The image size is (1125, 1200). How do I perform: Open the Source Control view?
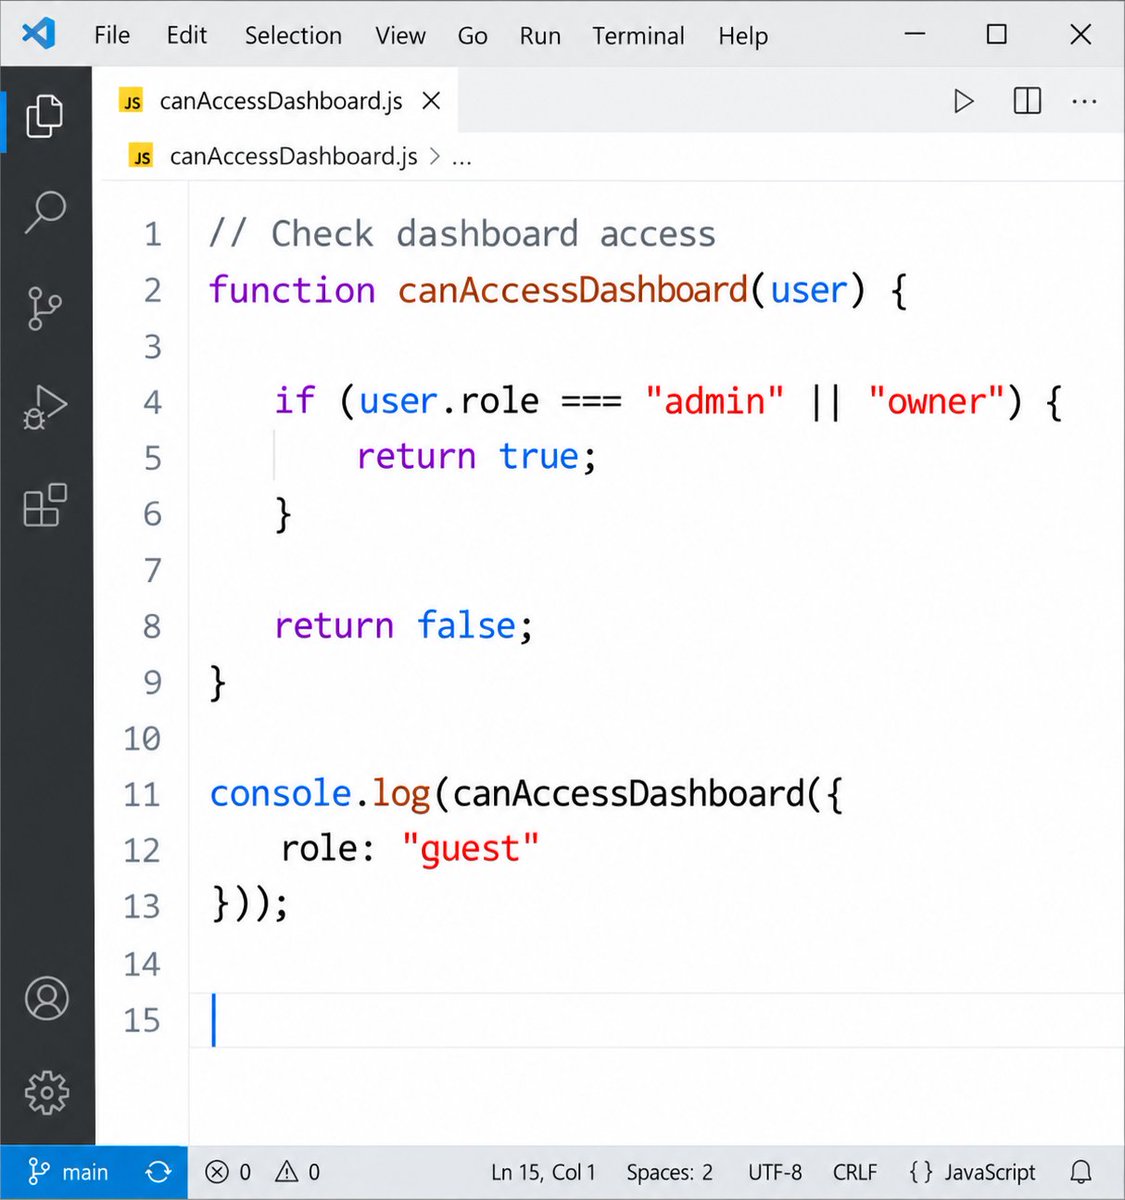click(x=44, y=309)
